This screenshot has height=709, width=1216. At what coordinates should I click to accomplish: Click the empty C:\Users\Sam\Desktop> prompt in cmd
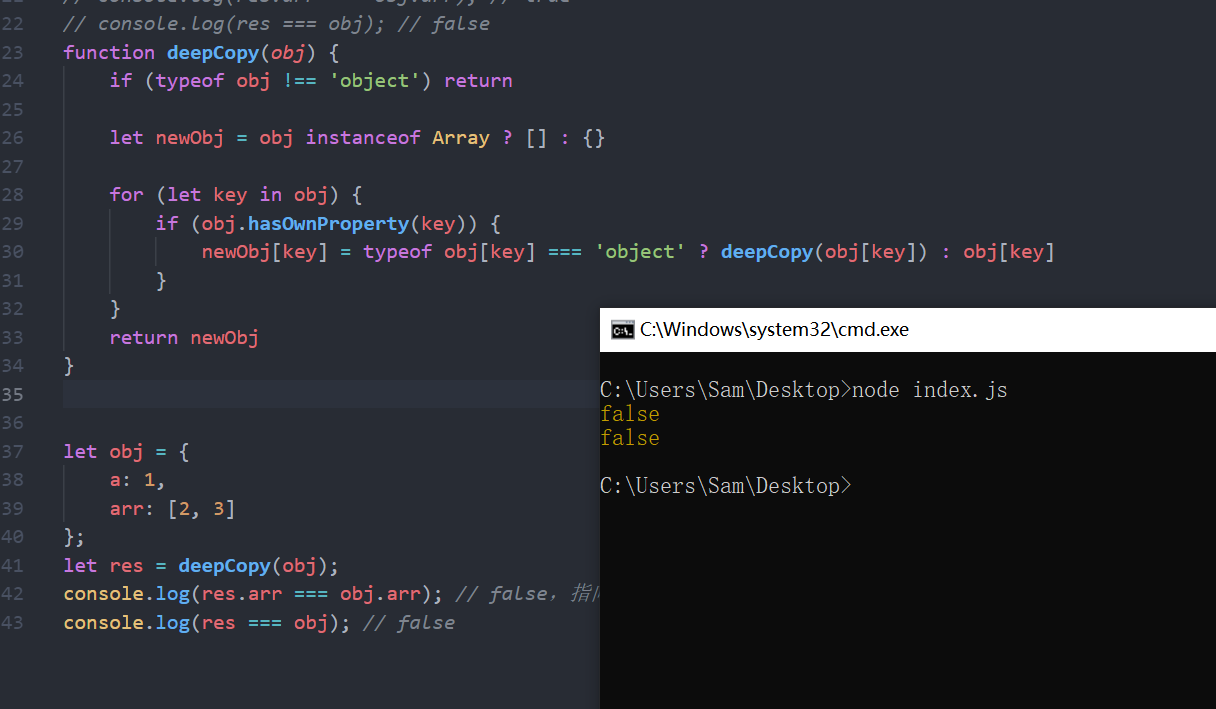726,486
